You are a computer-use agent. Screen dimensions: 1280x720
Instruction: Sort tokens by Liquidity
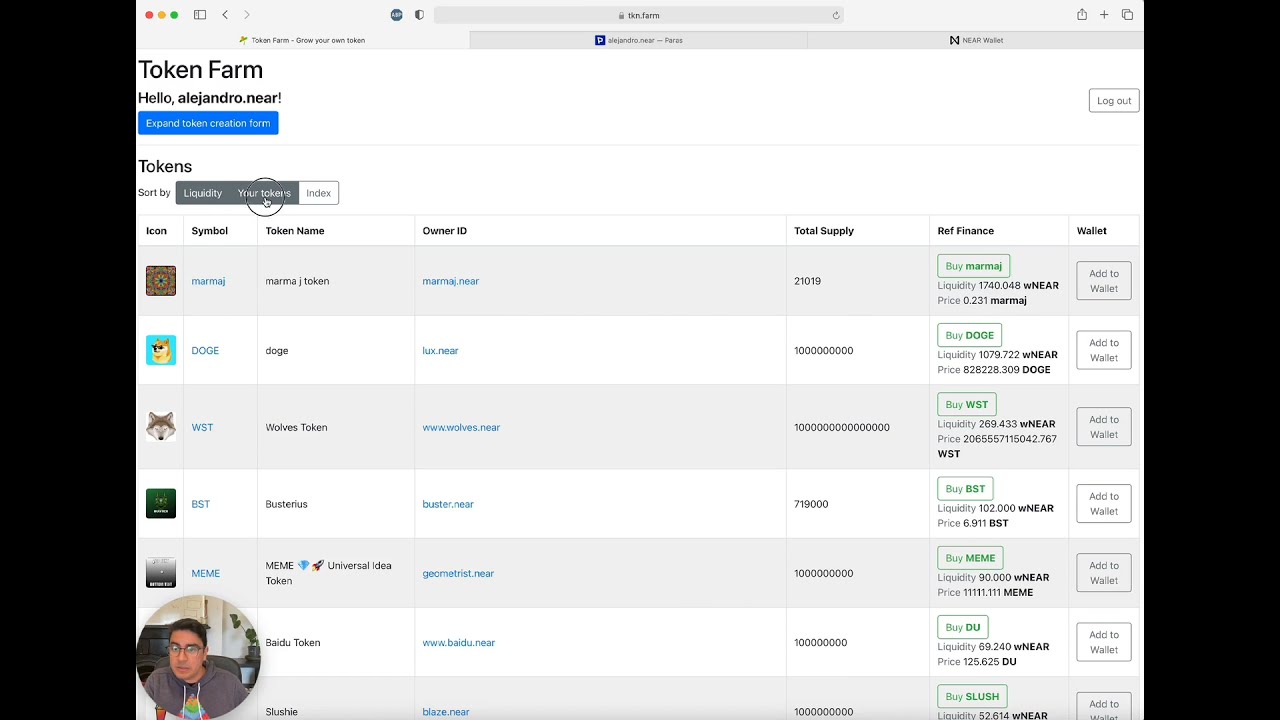coord(202,193)
